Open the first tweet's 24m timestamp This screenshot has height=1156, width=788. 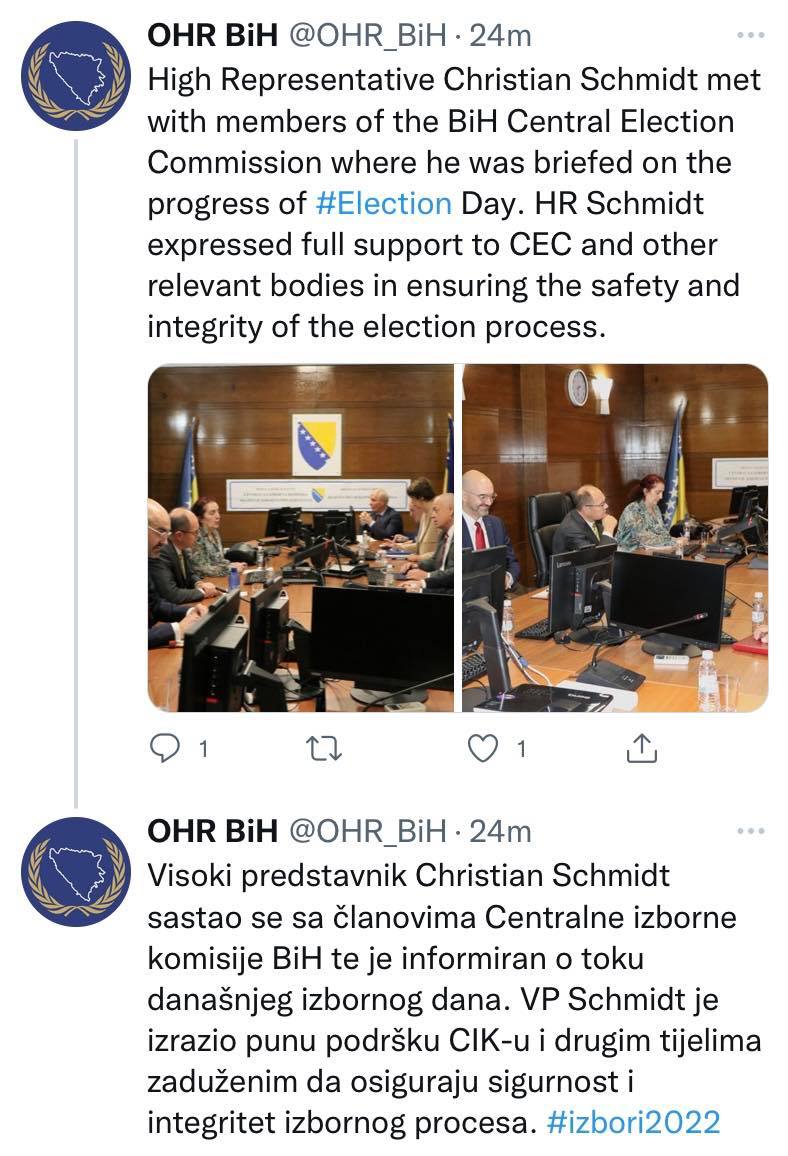coord(501,35)
